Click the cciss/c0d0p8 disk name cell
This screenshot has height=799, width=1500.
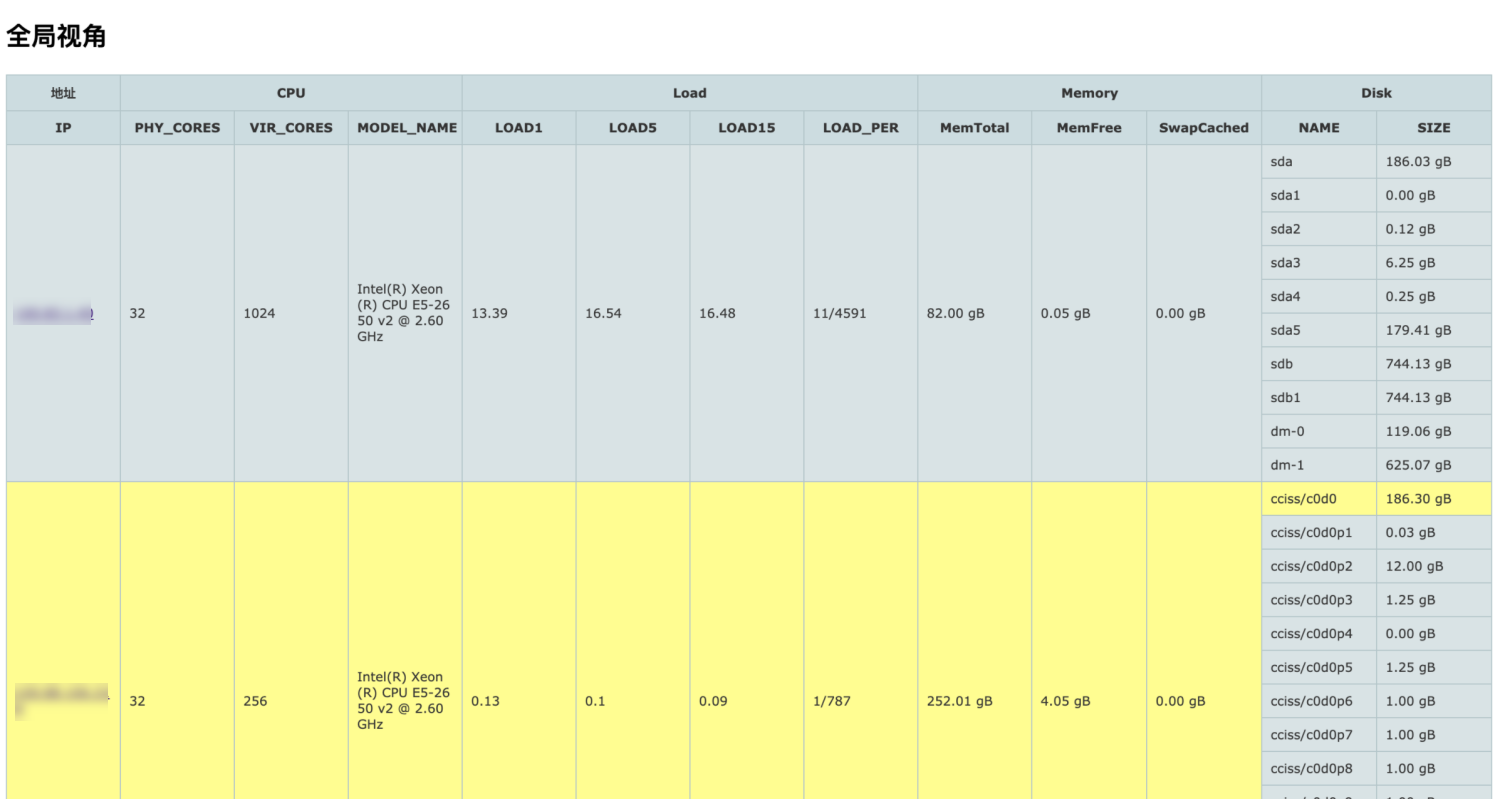tap(1319, 769)
